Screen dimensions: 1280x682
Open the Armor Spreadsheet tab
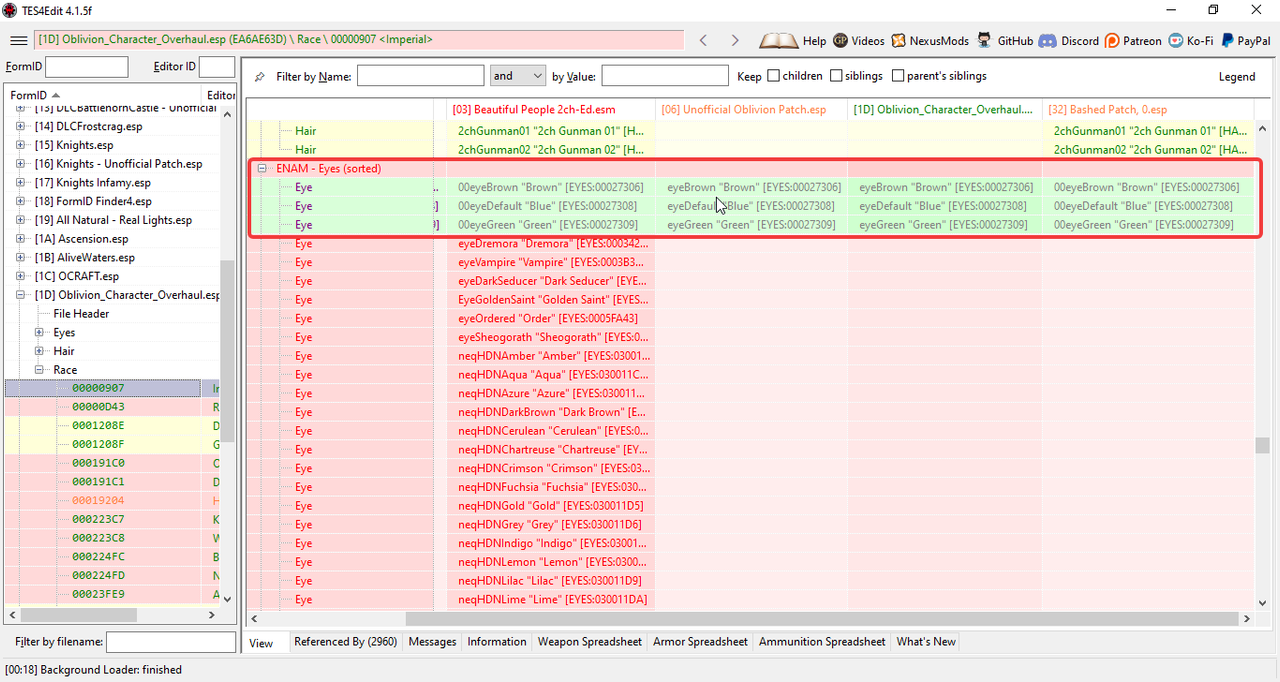tap(700, 642)
